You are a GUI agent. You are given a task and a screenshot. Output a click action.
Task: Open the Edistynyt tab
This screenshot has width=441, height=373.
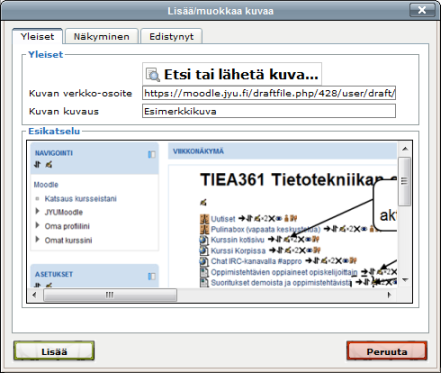tap(171, 36)
